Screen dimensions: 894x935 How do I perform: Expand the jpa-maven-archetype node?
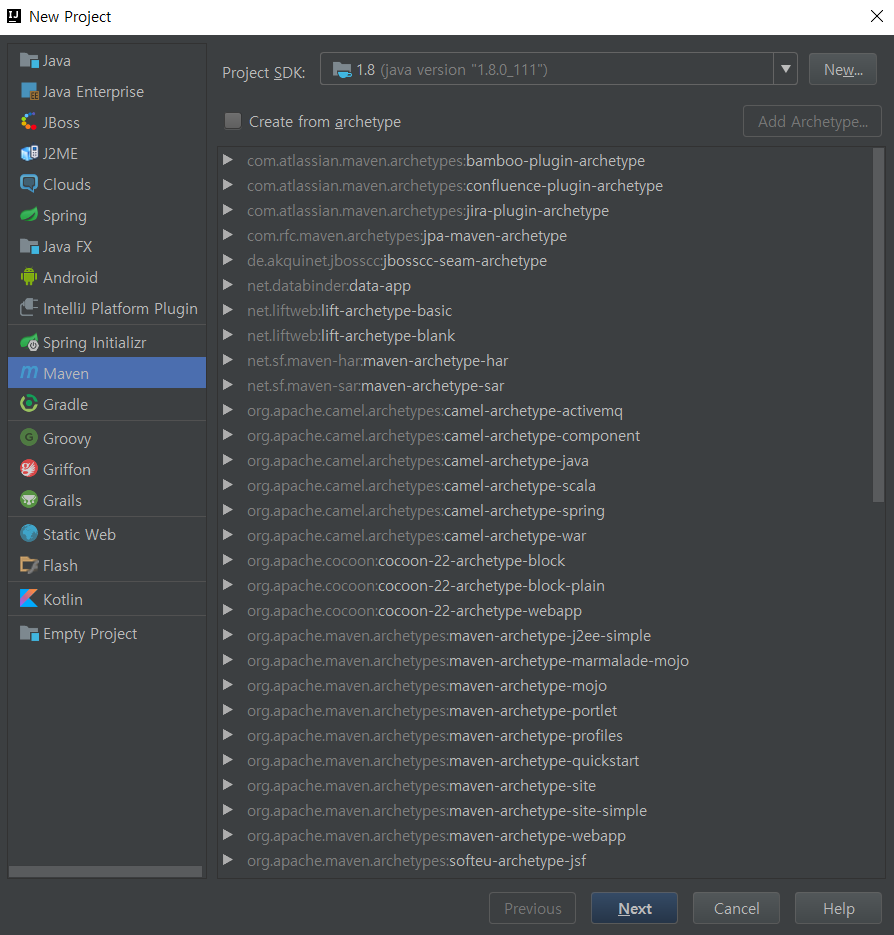227,235
